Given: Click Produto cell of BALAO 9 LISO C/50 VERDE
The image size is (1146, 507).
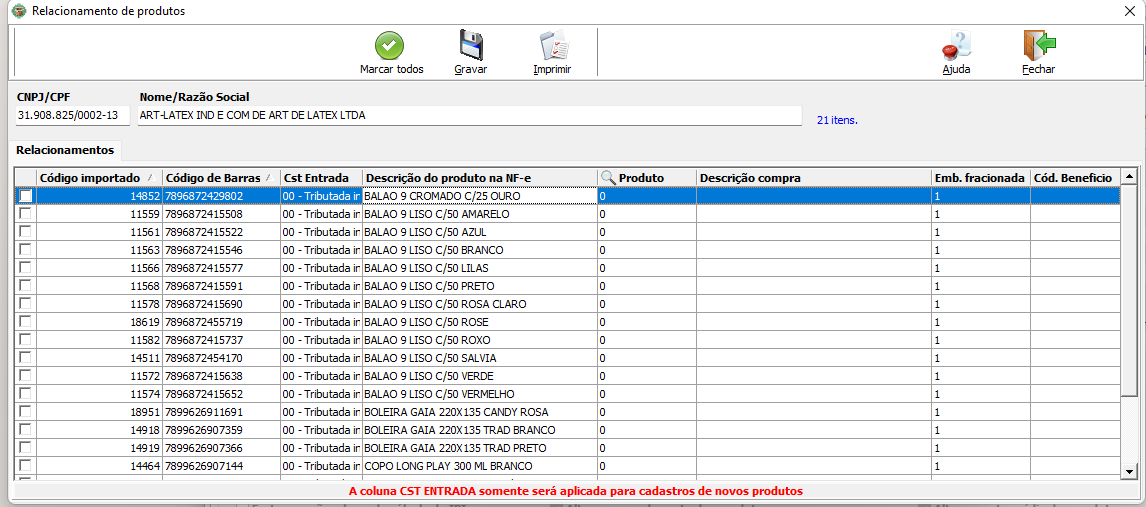Looking at the screenshot, I should coord(646,376).
